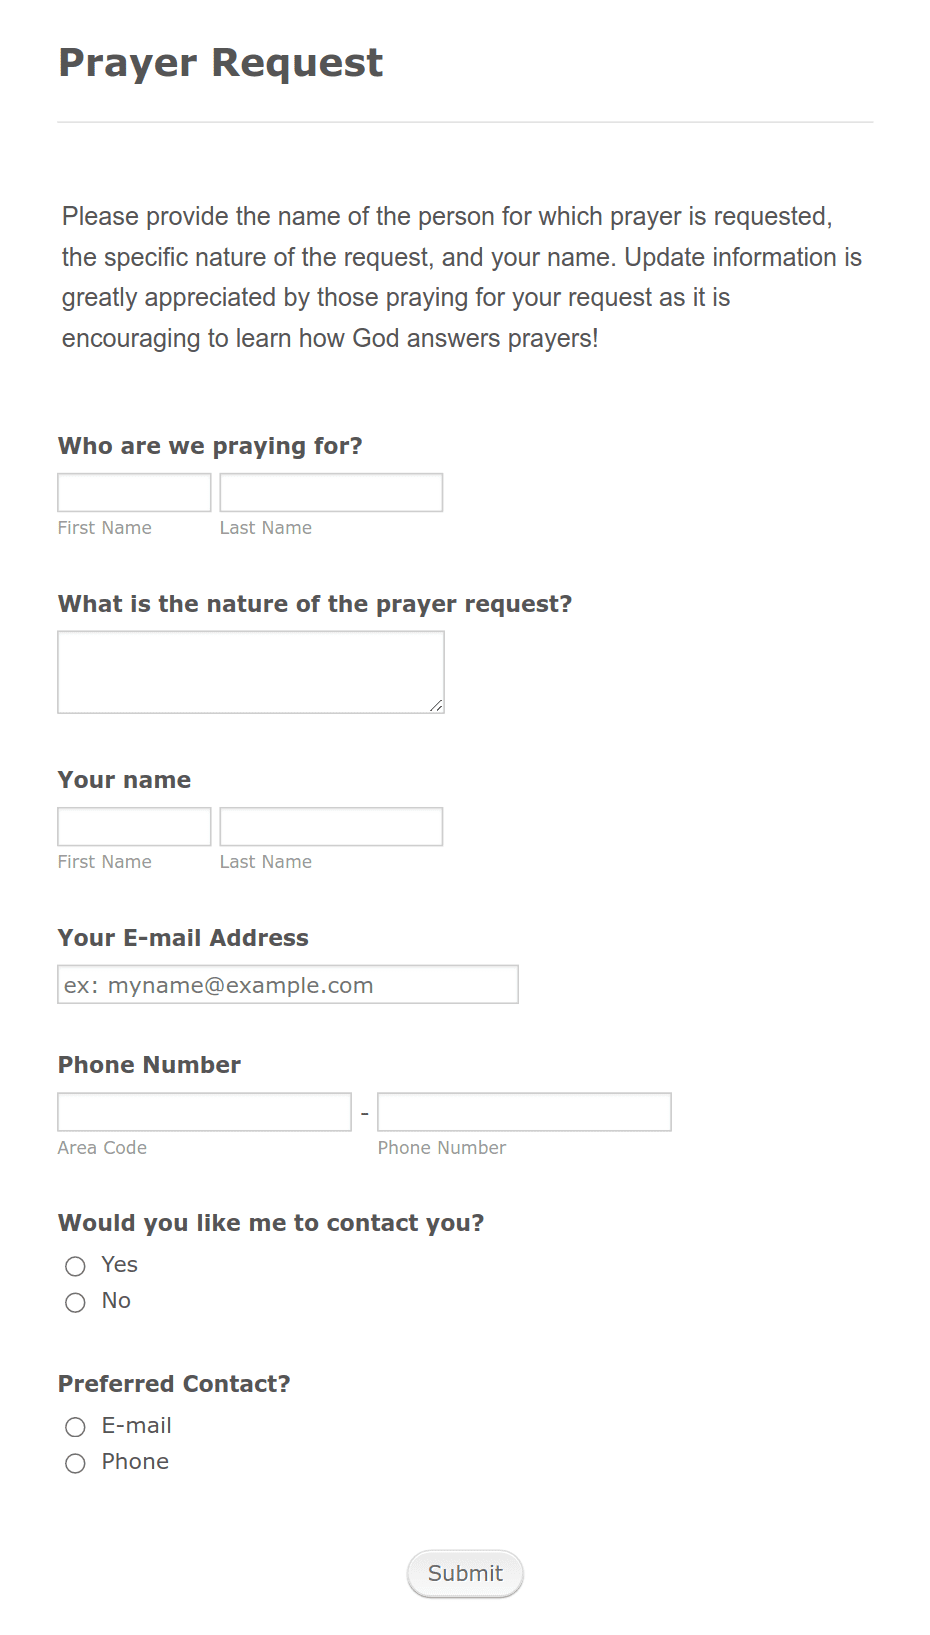
Task: Choose E-mail as preferred contact
Action: pos(75,1427)
